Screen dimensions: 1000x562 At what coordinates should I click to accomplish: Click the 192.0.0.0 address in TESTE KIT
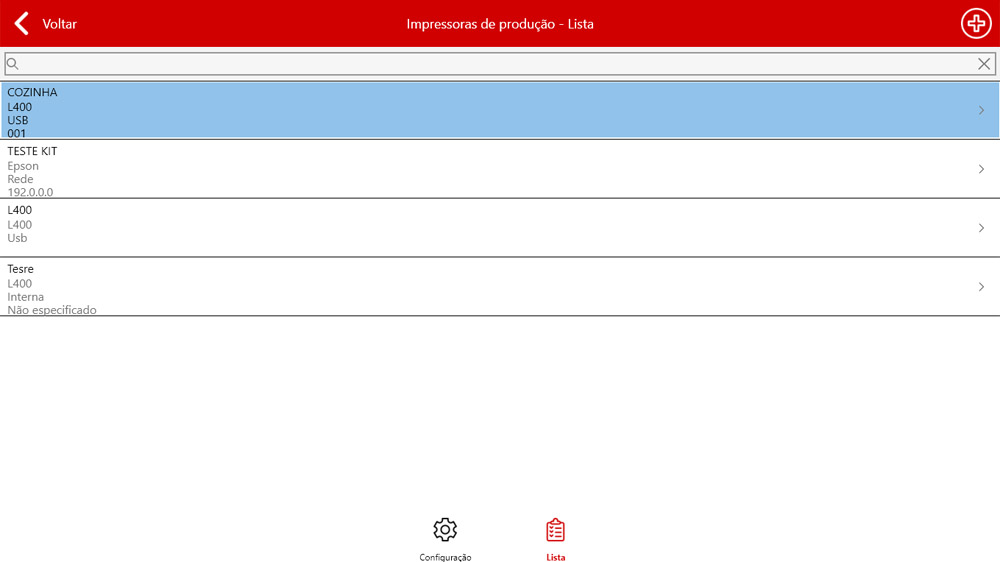click(x=30, y=192)
